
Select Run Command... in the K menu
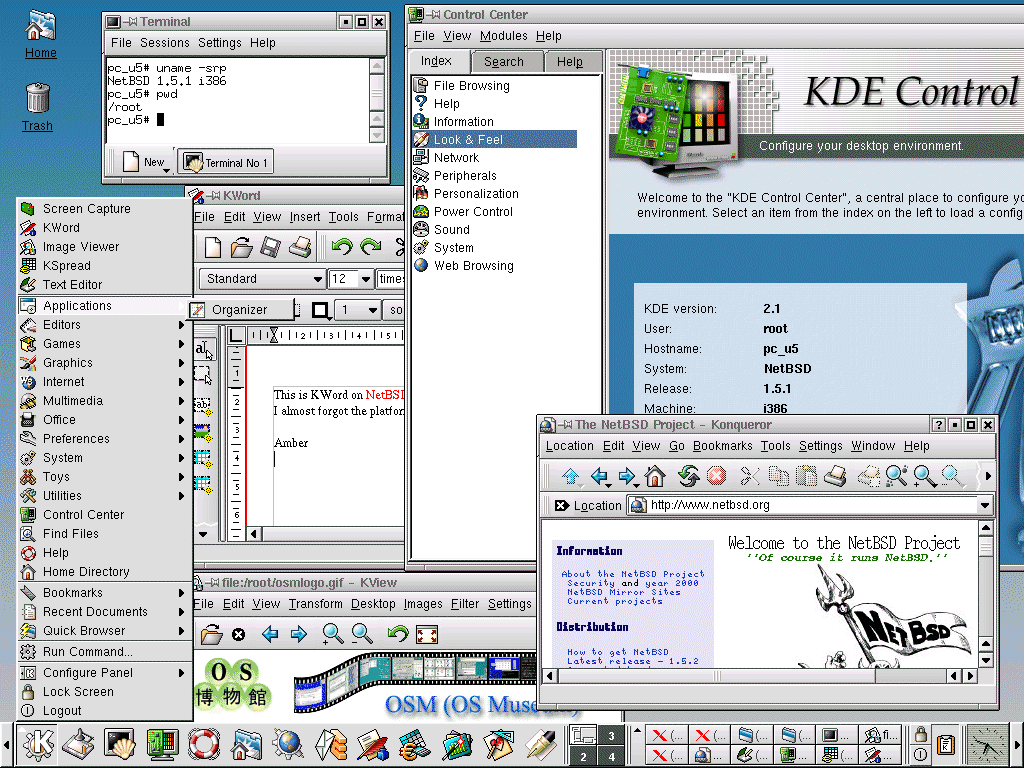pos(104,652)
